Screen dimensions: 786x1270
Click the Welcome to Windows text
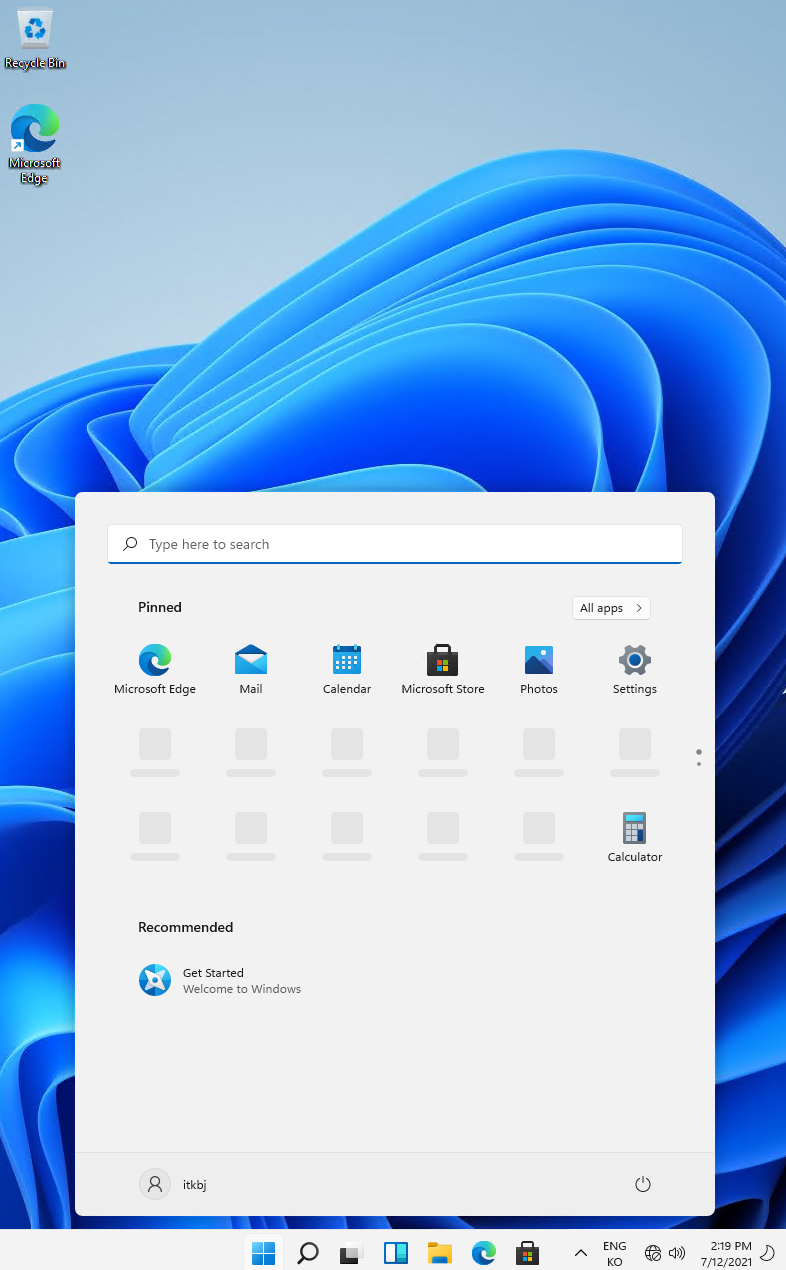pos(242,989)
